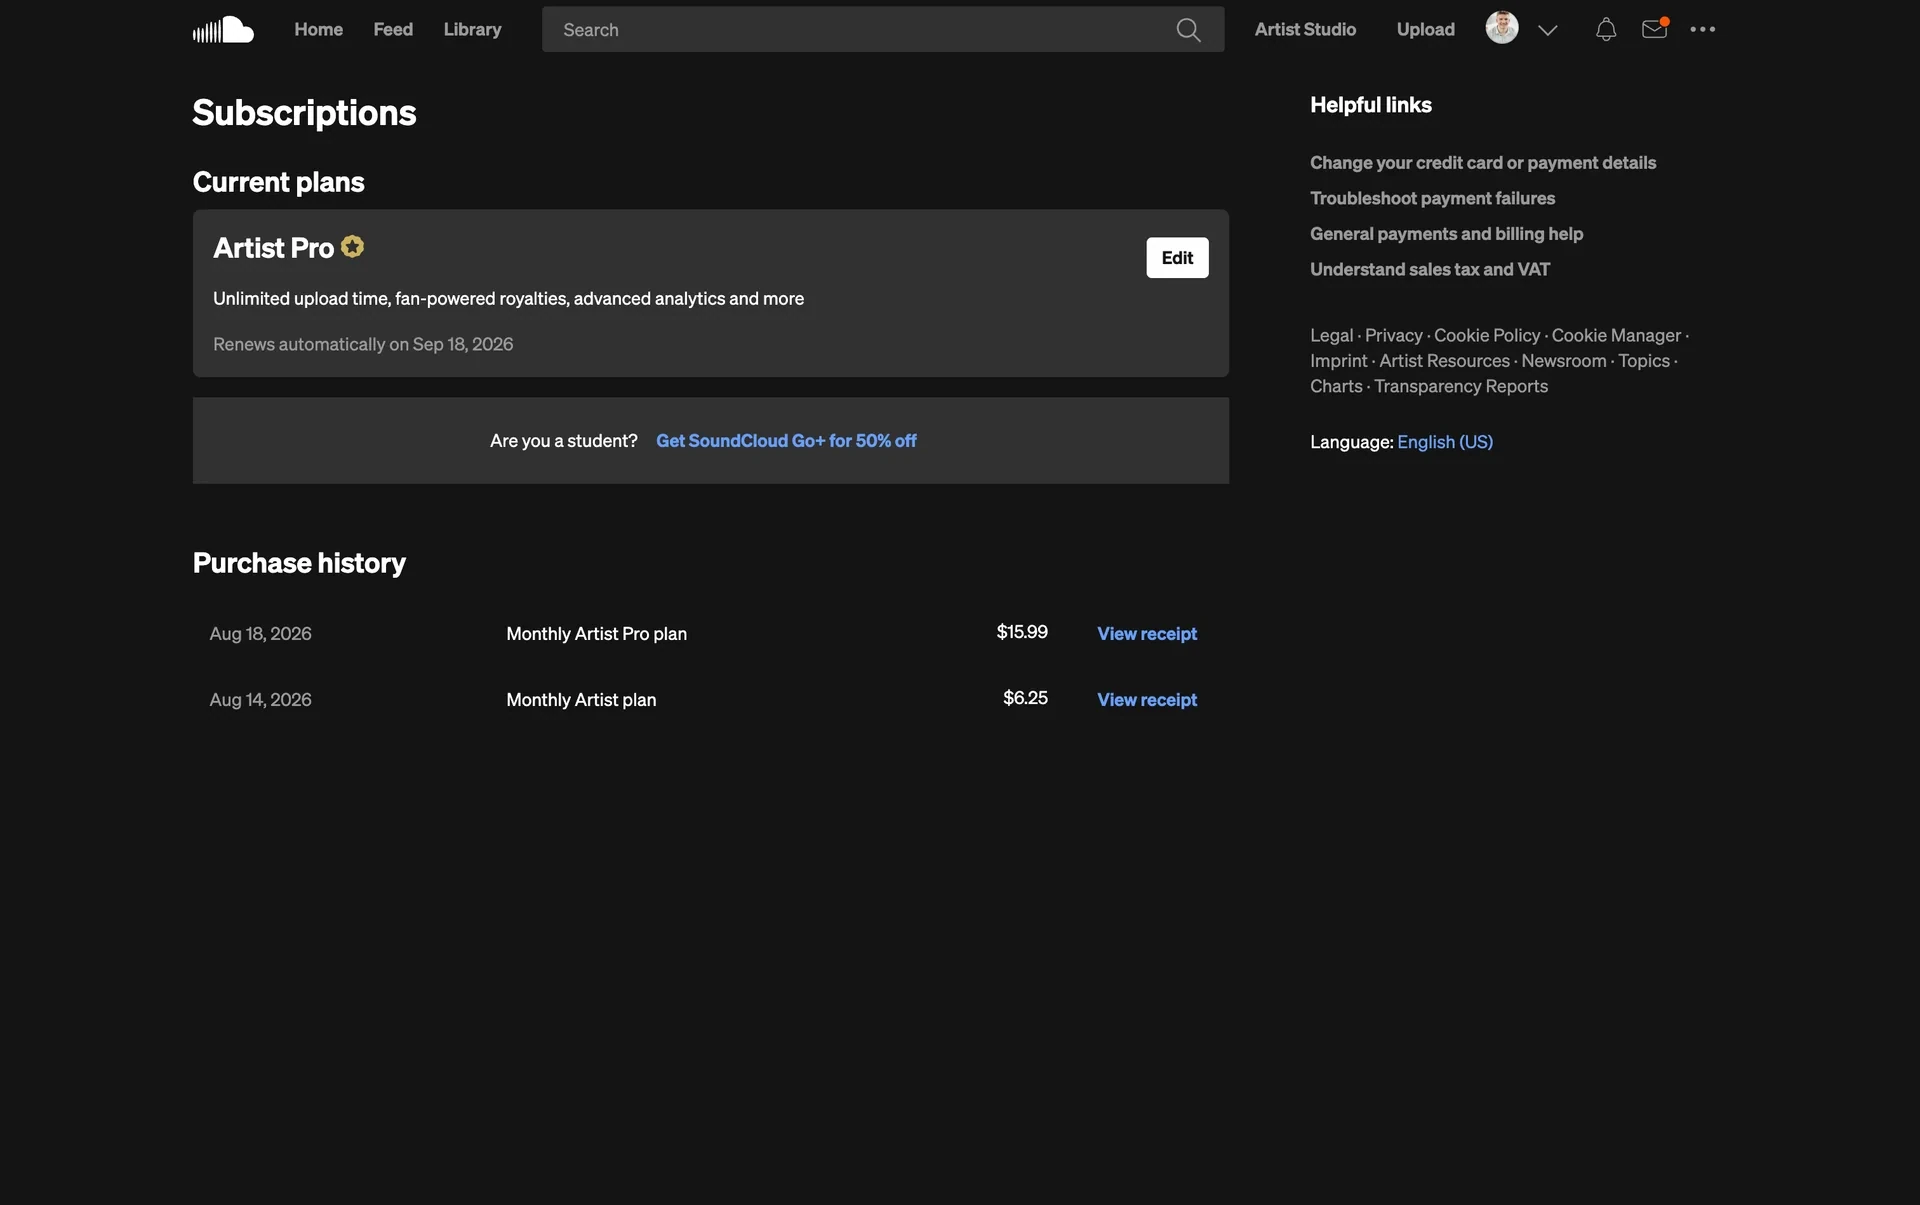Click 'Renews automatically on Sep 18, 2026' text

click(x=363, y=344)
